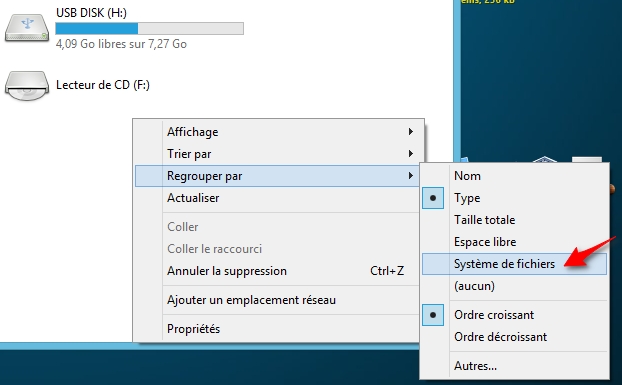
Task: Group by Système de fichiers
Action: [x=514, y=264]
